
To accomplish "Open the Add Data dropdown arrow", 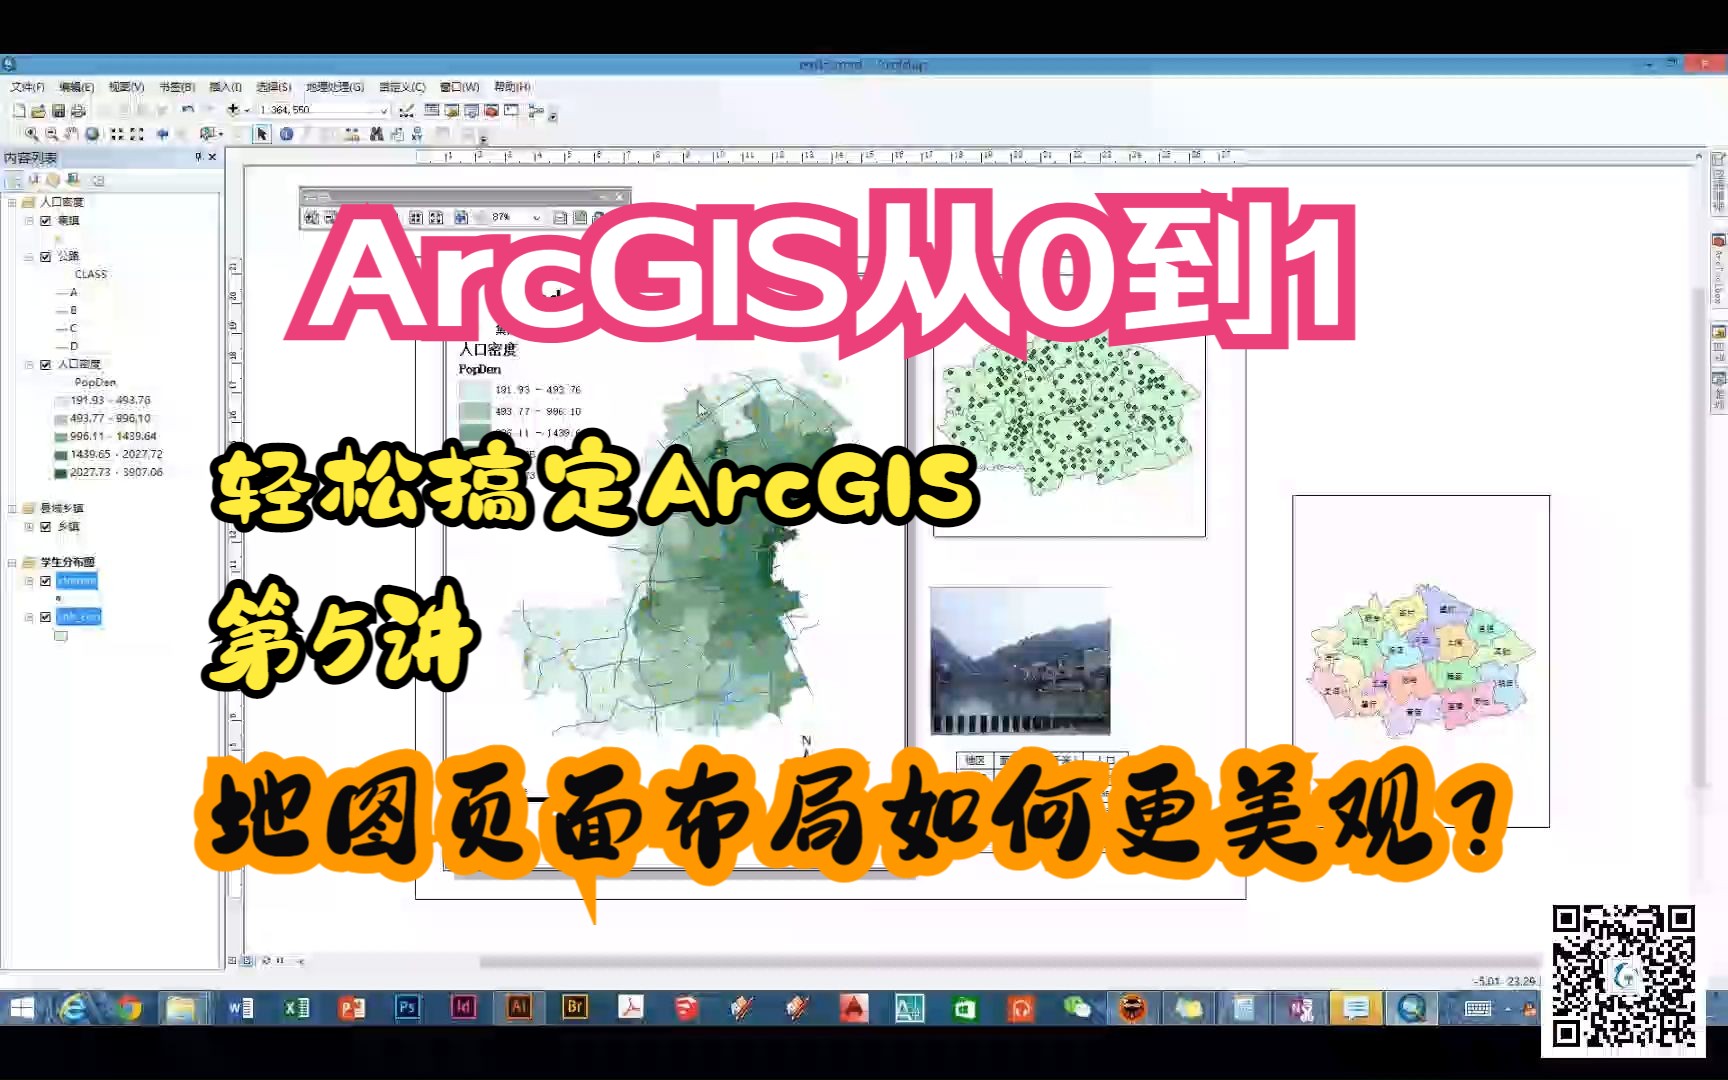I will point(246,110).
